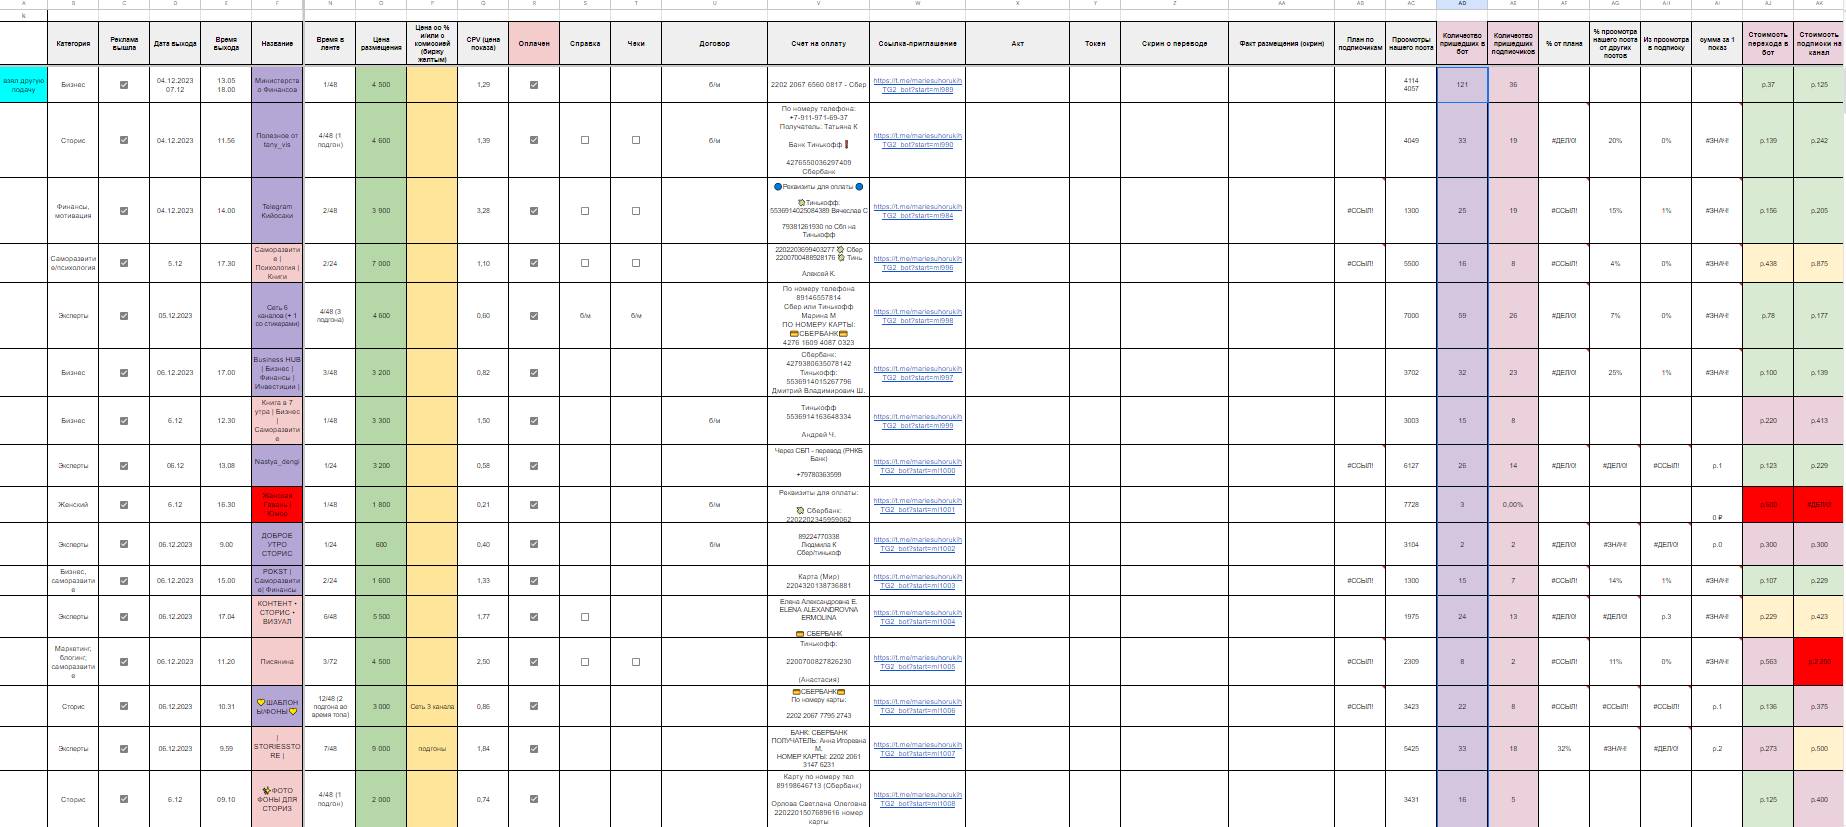Select the views cell "7728"
1846x827 pixels.
click(x=1411, y=505)
